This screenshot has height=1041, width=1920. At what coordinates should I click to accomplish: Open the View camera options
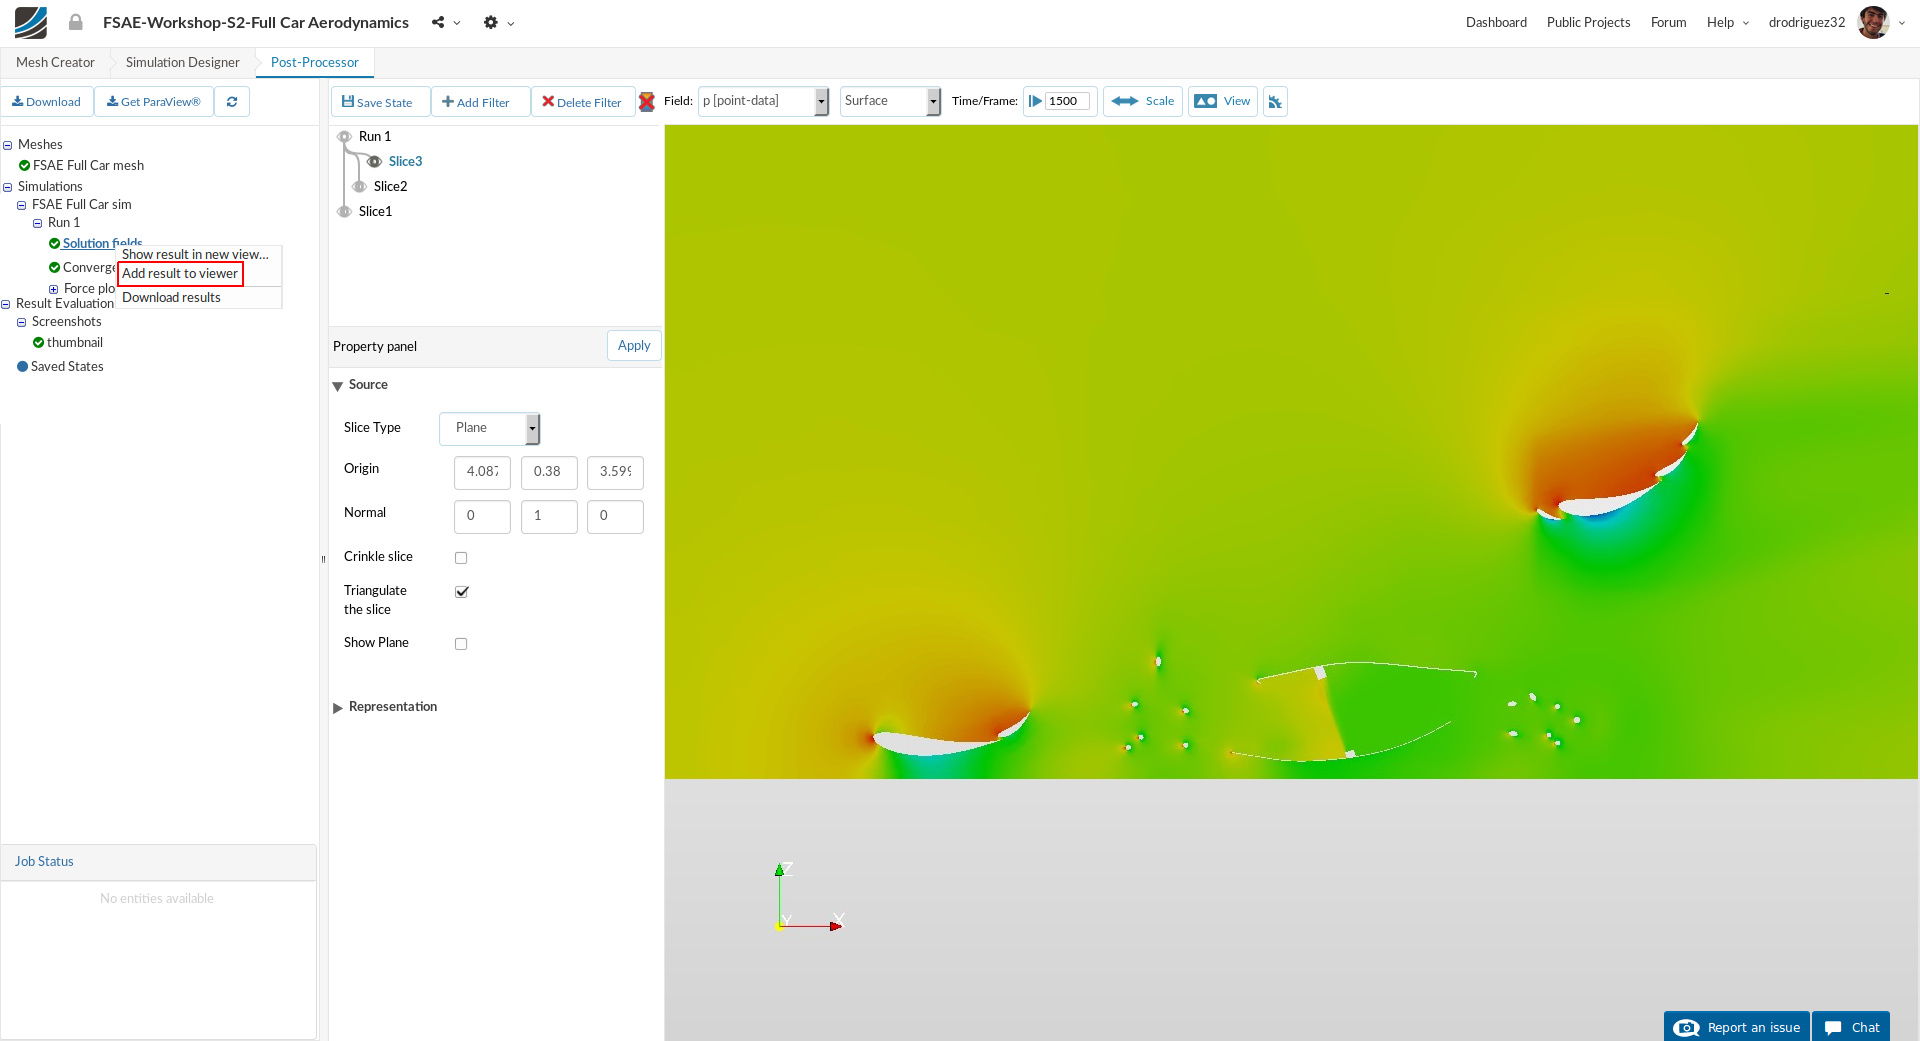1223,101
